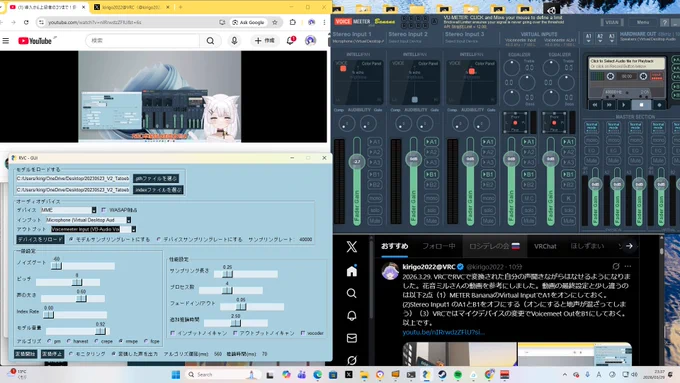
Task: Open the RVC device type dropdown (MME)
Action: [x=94, y=210]
